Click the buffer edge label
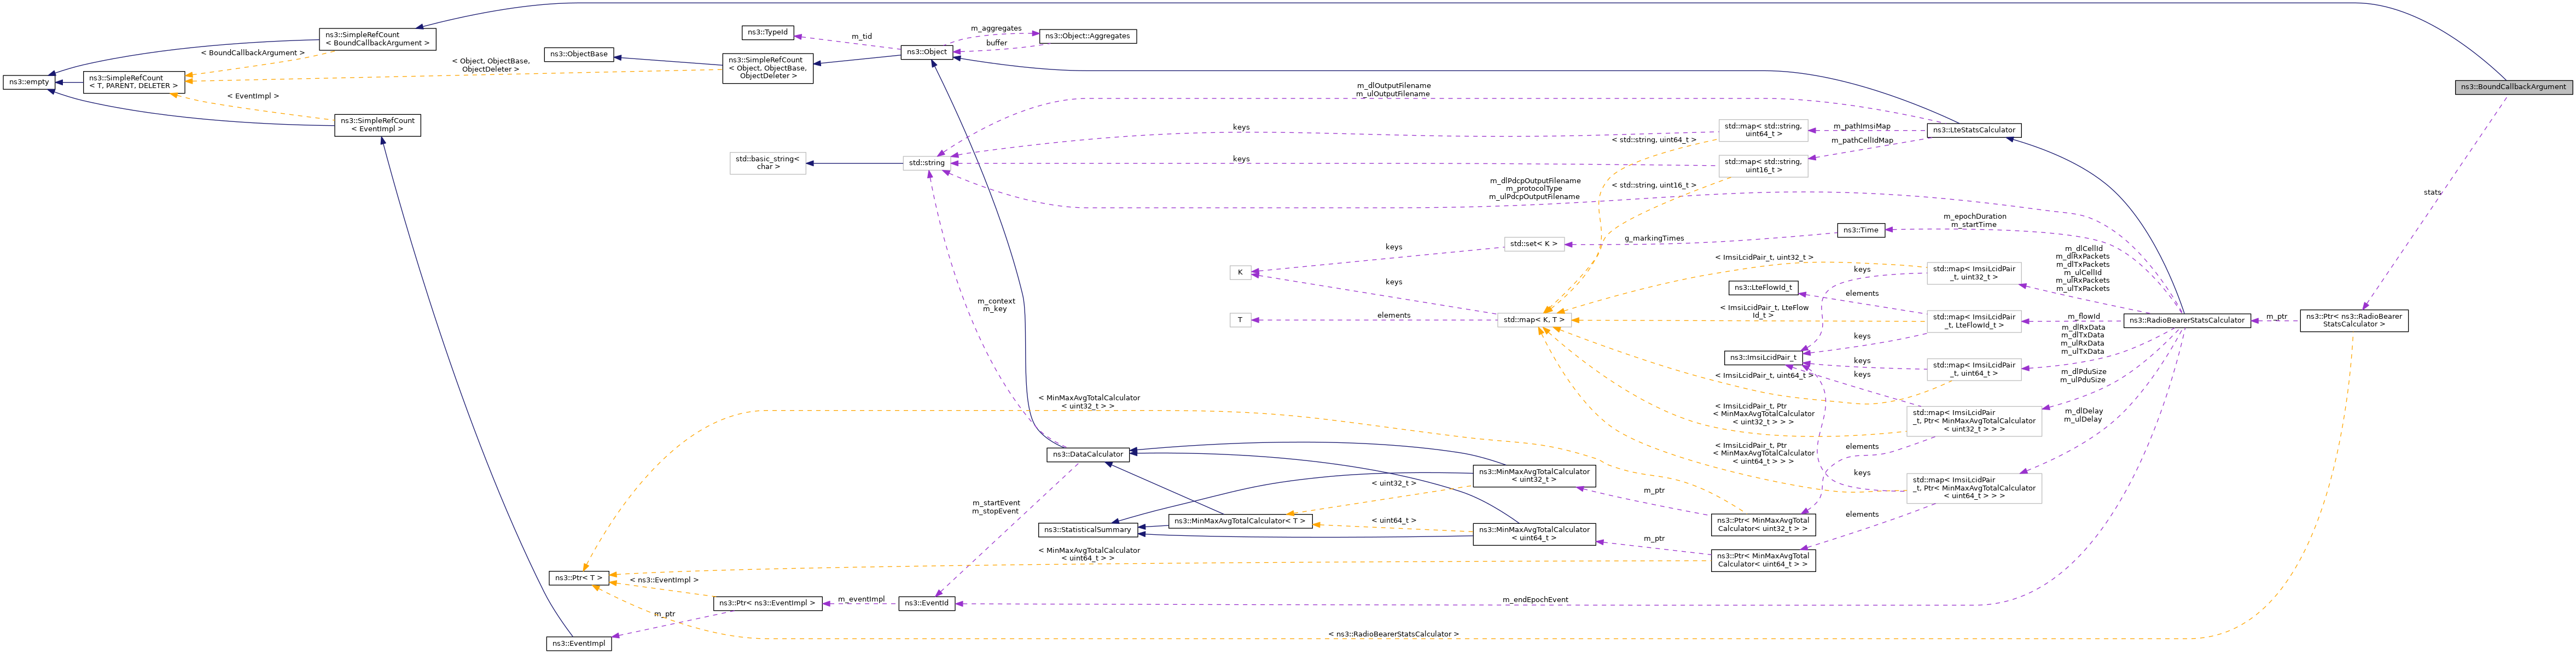Screen dimensions: 2576x654 [996, 43]
